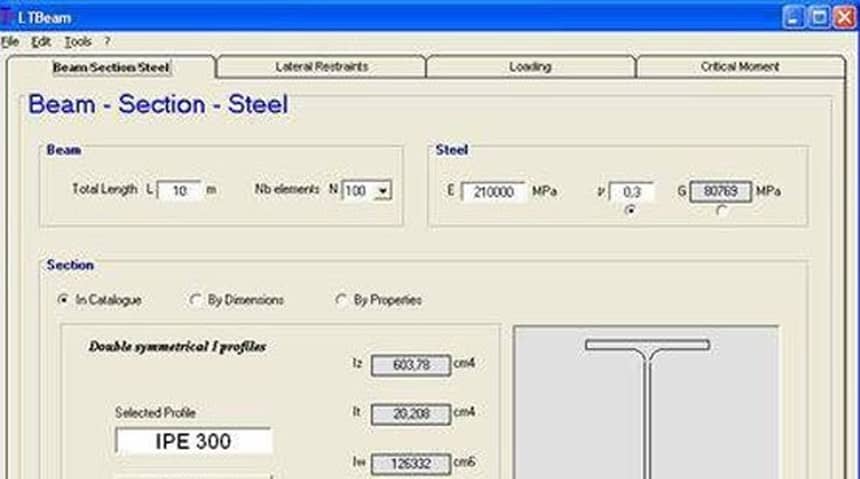Select radio button under G value
The width and height of the screenshot is (860, 479).
pyautogui.click(x=721, y=210)
